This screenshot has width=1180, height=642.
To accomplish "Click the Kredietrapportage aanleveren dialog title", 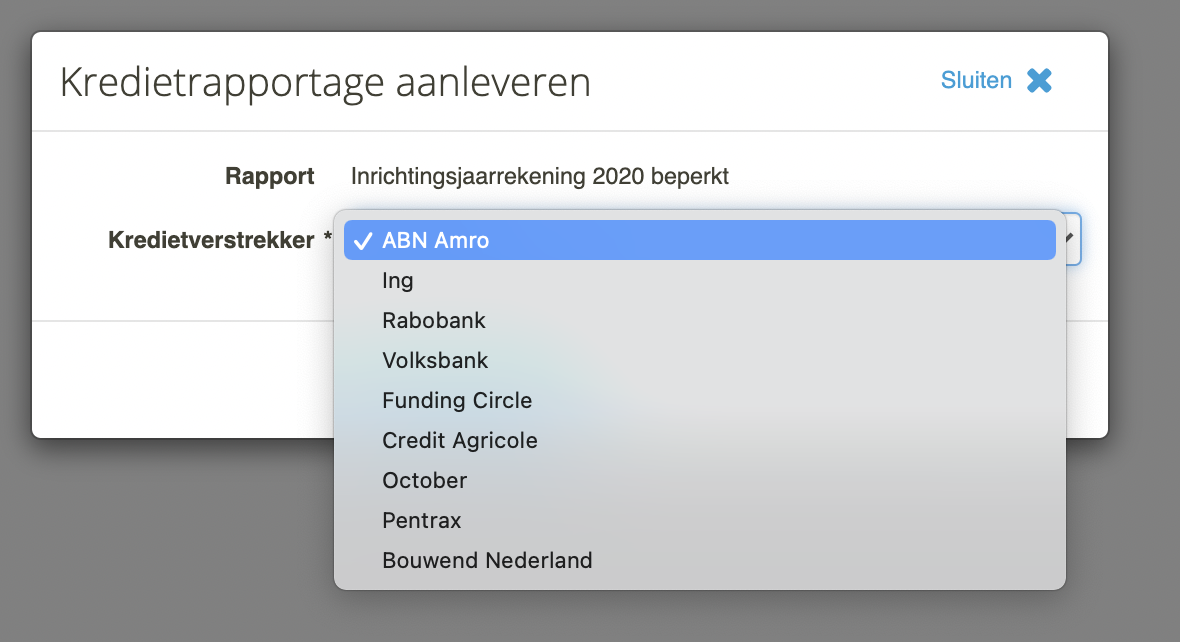I will pyautogui.click(x=325, y=82).
